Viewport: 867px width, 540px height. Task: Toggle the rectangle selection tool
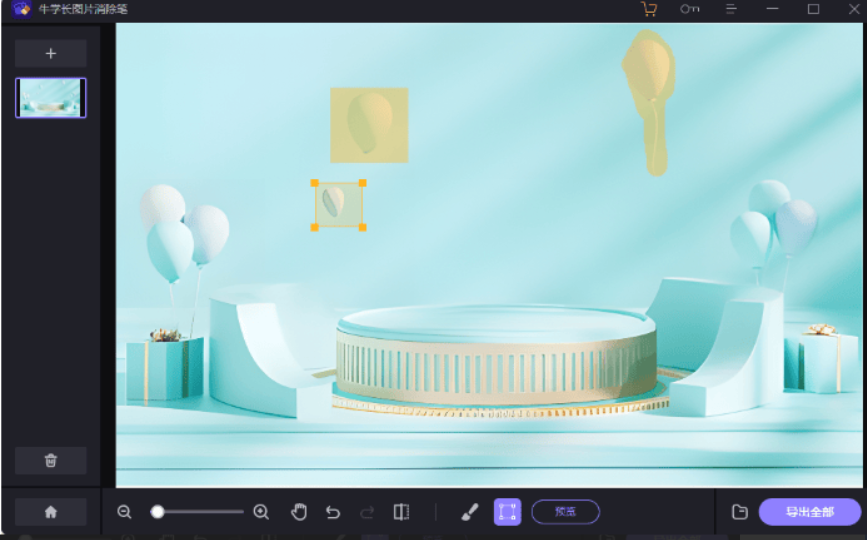point(507,512)
